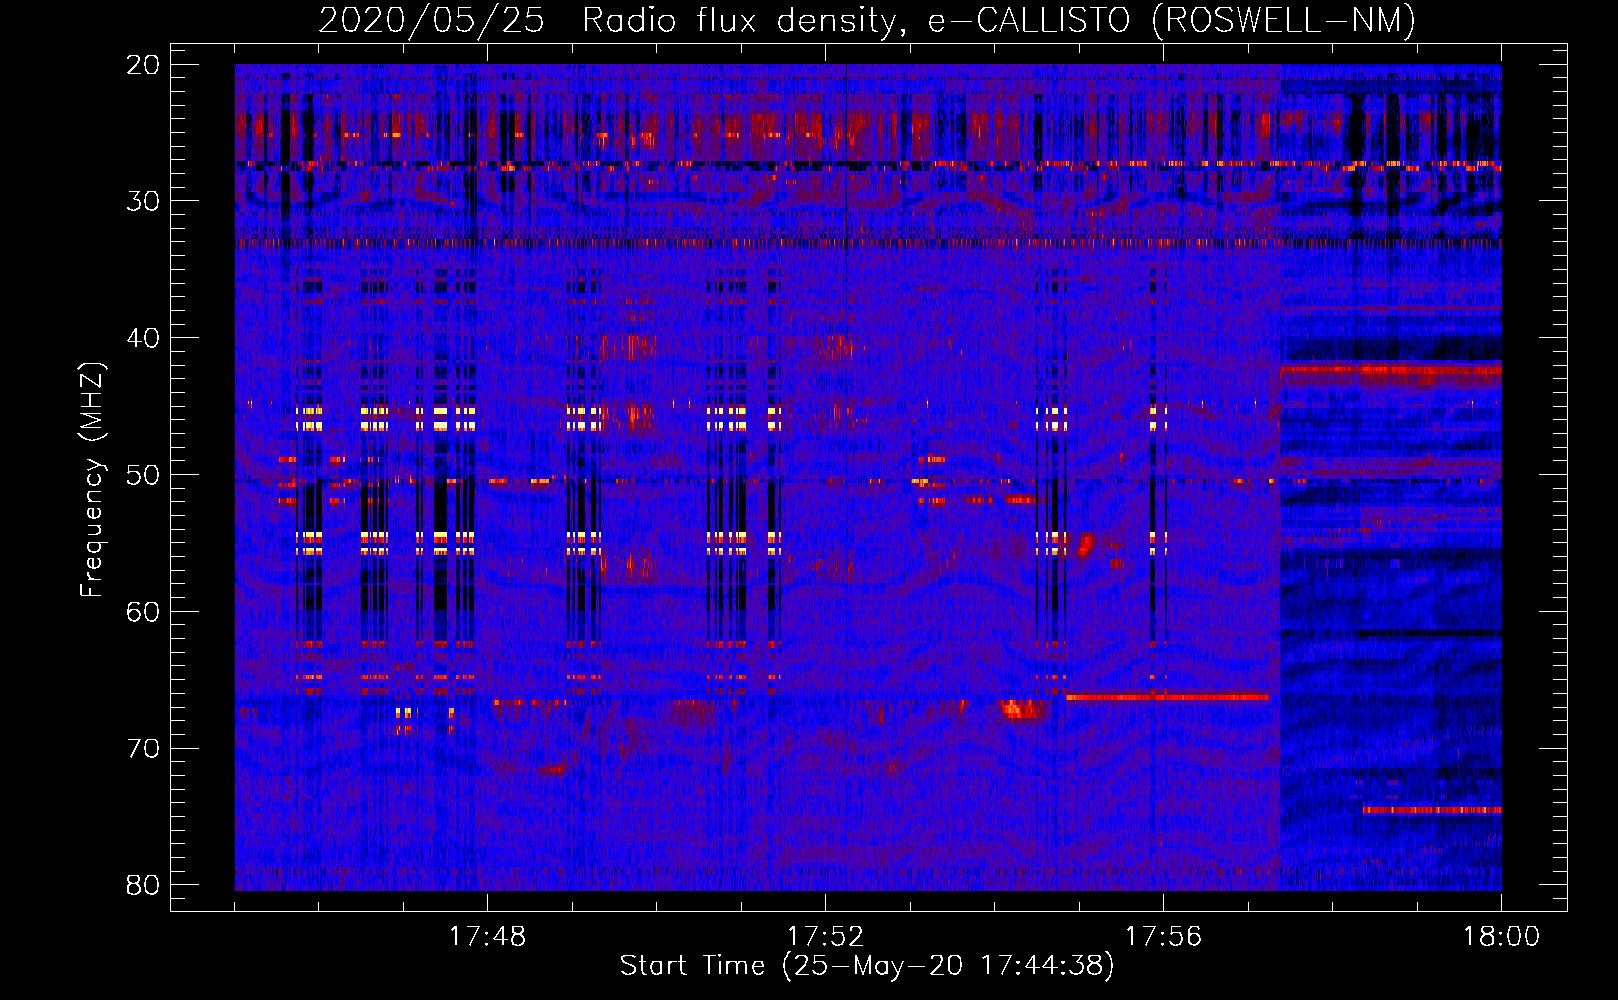The image size is (1618, 1000).
Task: Click the 70 MHz frequency tick label
Action: pyautogui.click(x=144, y=748)
